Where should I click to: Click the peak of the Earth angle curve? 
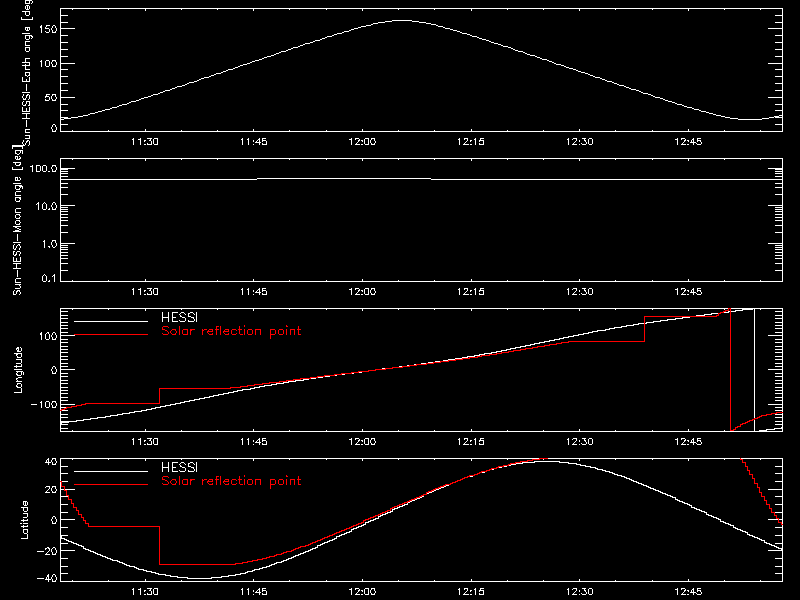point(403,20)
